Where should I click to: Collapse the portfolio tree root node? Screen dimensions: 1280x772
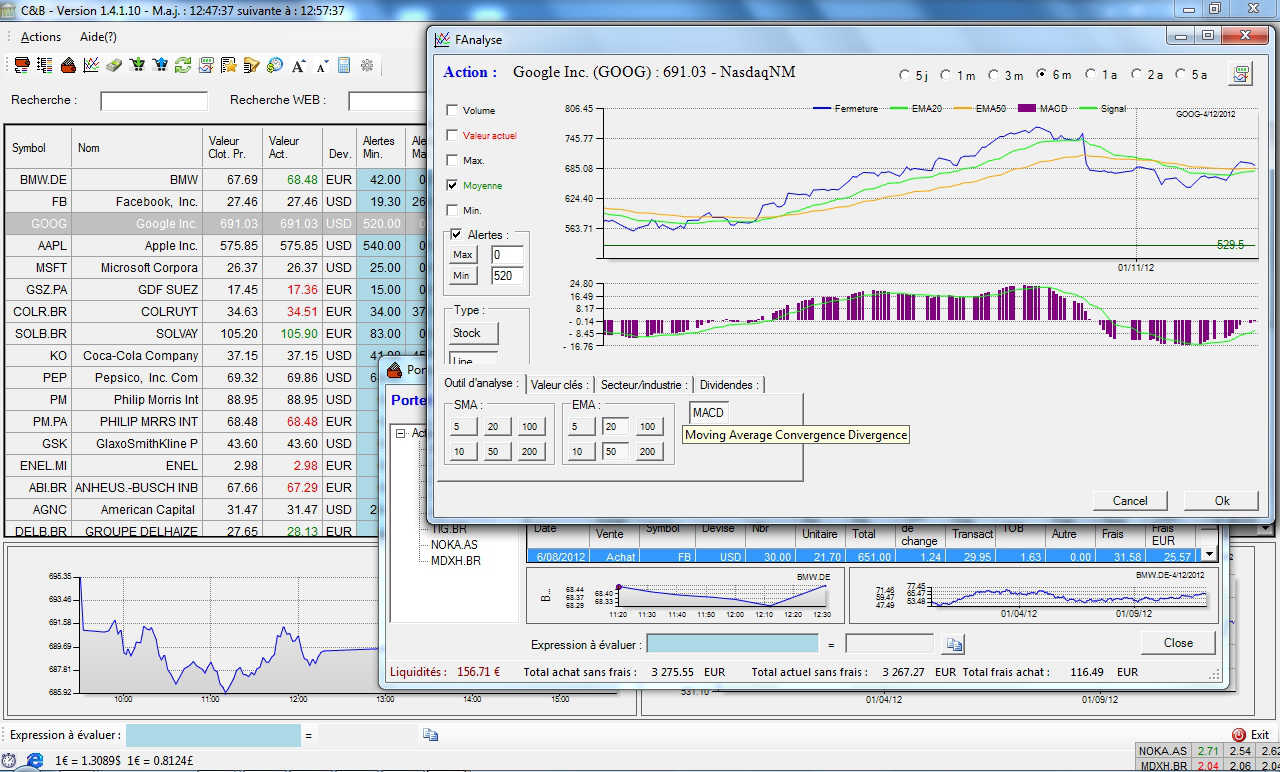click(401, 433)
